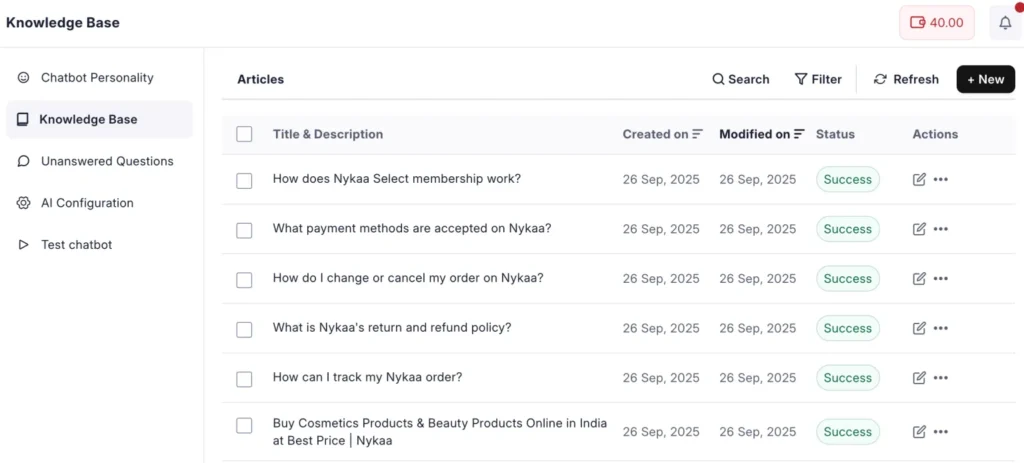Click the Unanswered Questions chat bubble icon
This screenshot has width=1024, height=463.
coord(24,161)
